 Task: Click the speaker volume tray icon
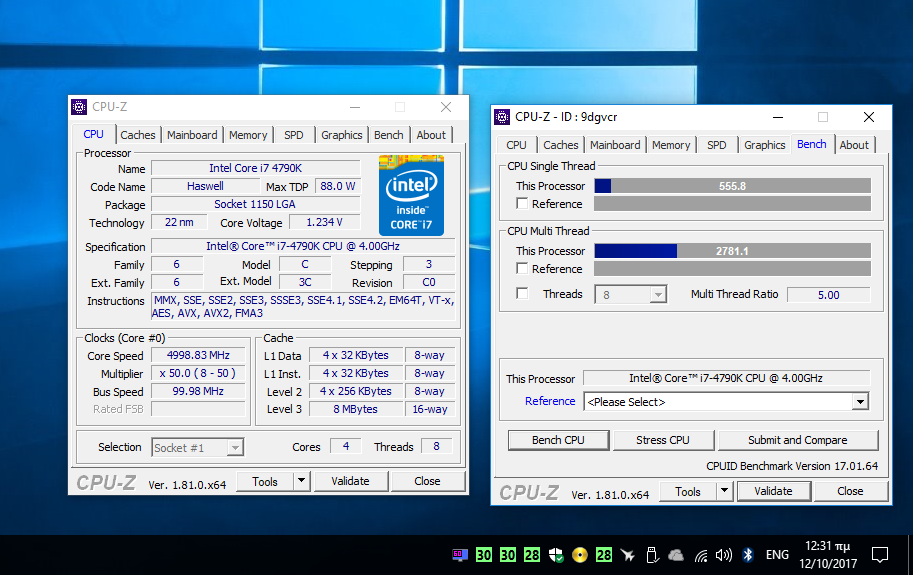(724, 555)
